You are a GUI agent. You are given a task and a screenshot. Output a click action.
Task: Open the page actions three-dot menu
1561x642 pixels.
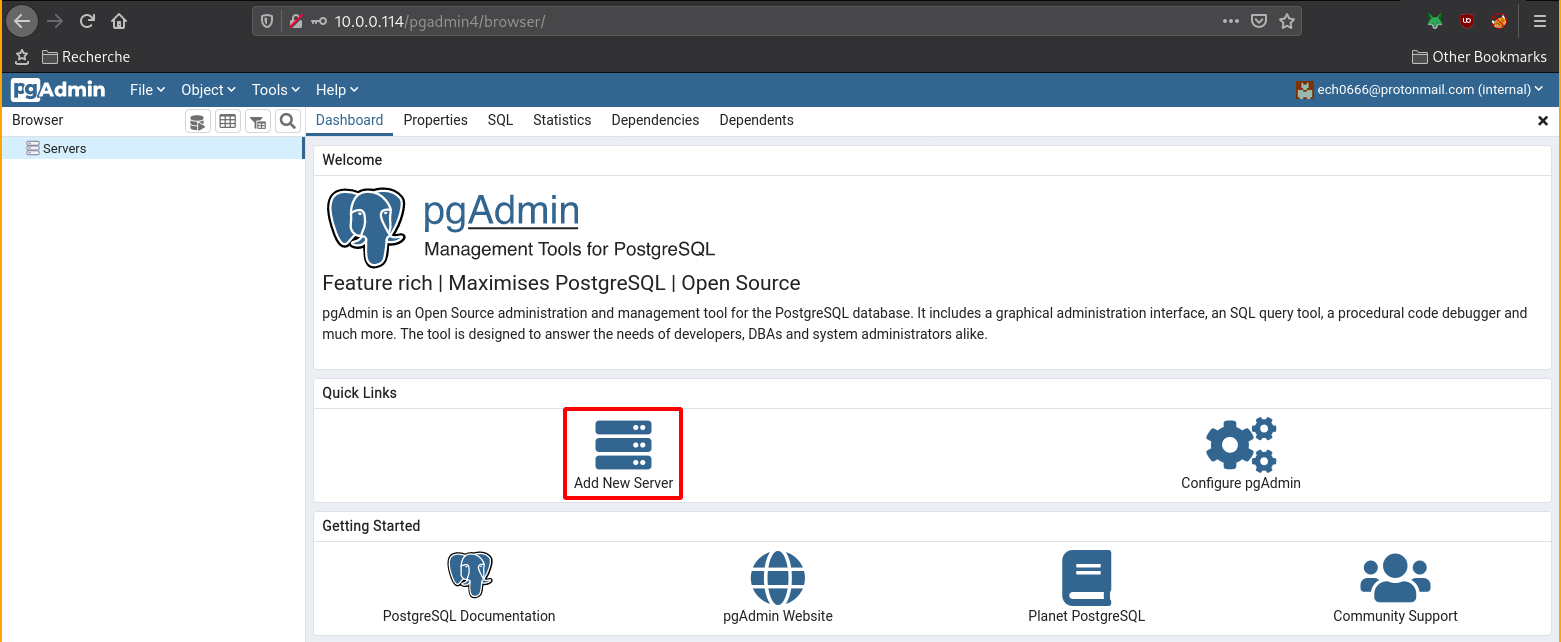1233,21
